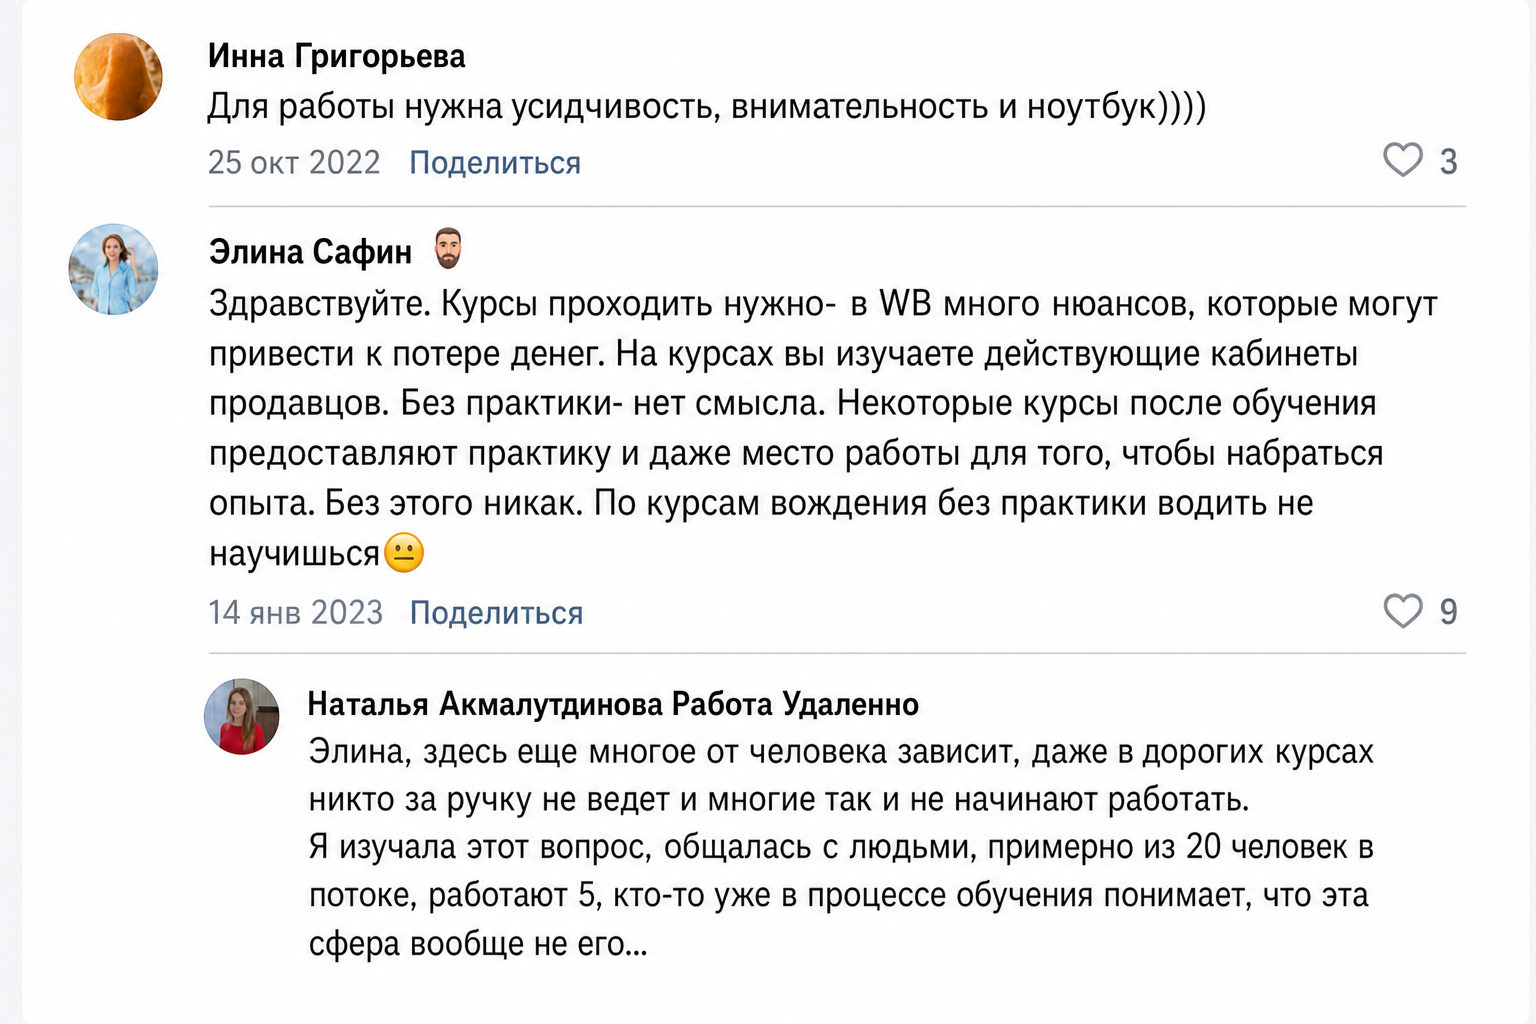Viewport: 1536px width, 1024px height.
Task: Click the last line ending сфера вообще не его
Action: (x=478, y=943)
